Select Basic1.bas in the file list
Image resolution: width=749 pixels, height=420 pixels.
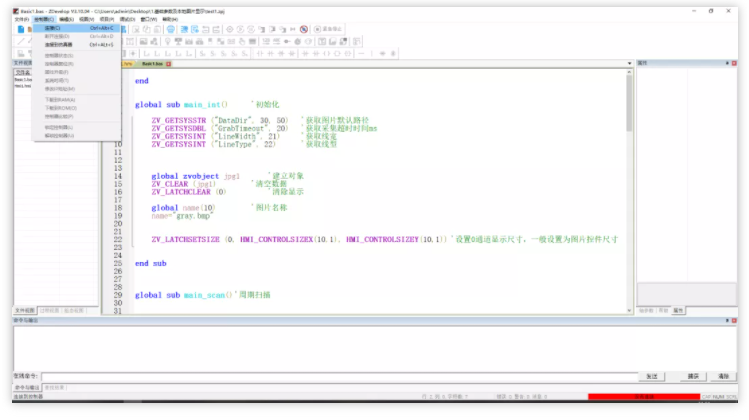22,80
